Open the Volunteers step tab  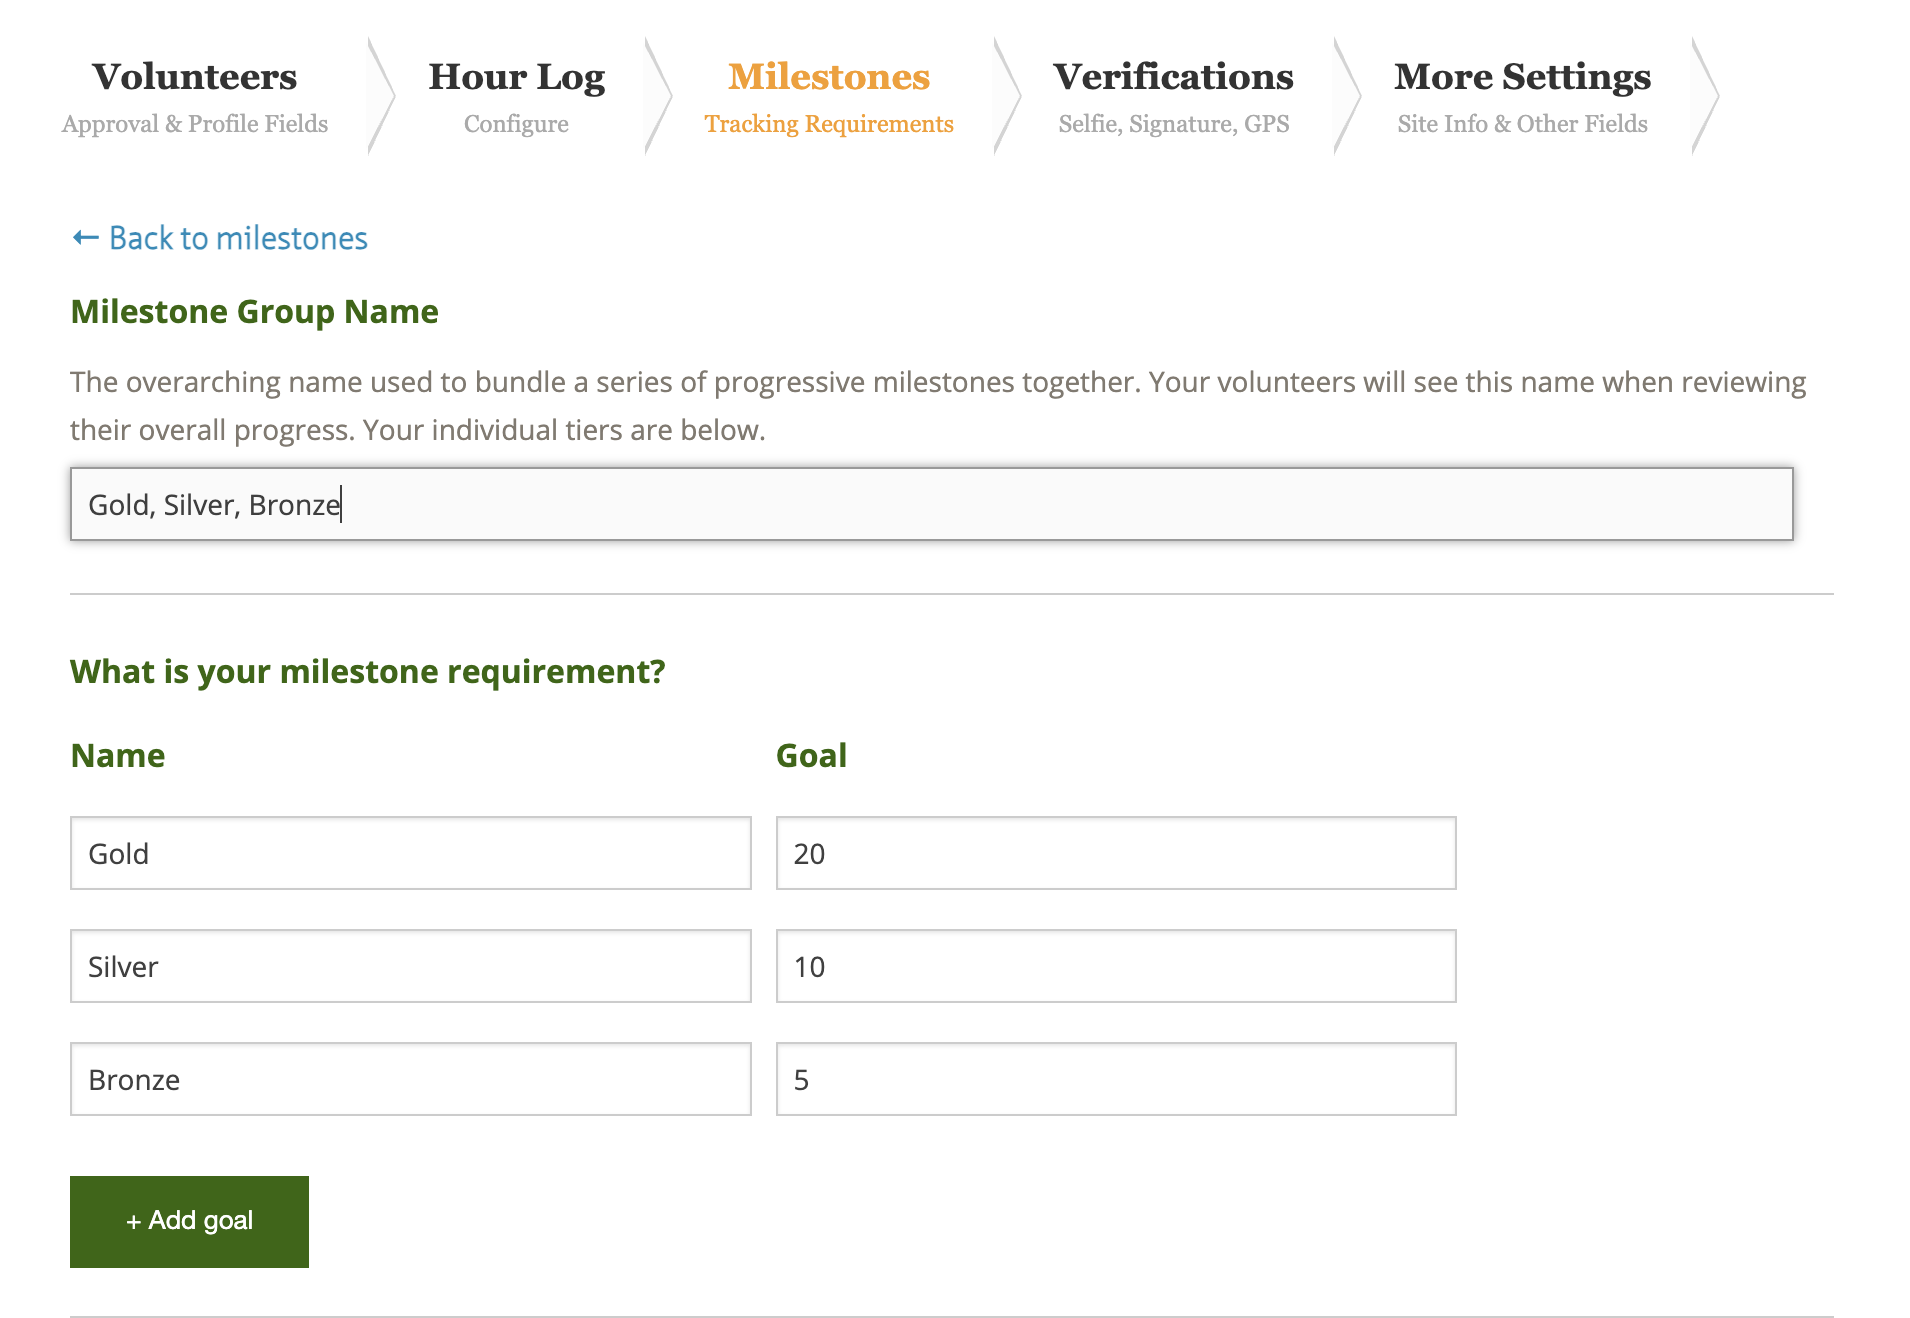(195, 96)
